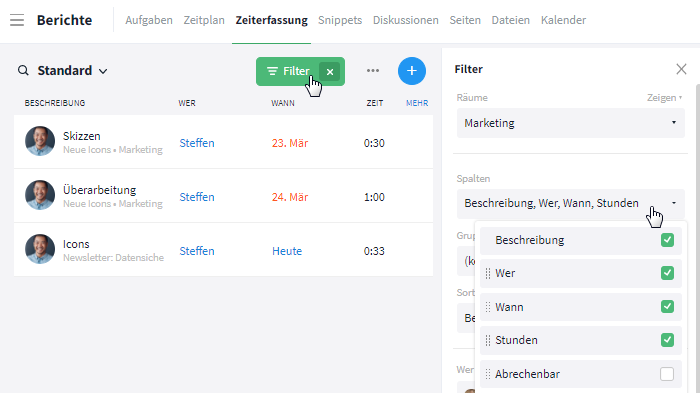Open the Skizzen time entry
Screen dimensions: 700x393
pyautogui.click(x=82, y=136)
